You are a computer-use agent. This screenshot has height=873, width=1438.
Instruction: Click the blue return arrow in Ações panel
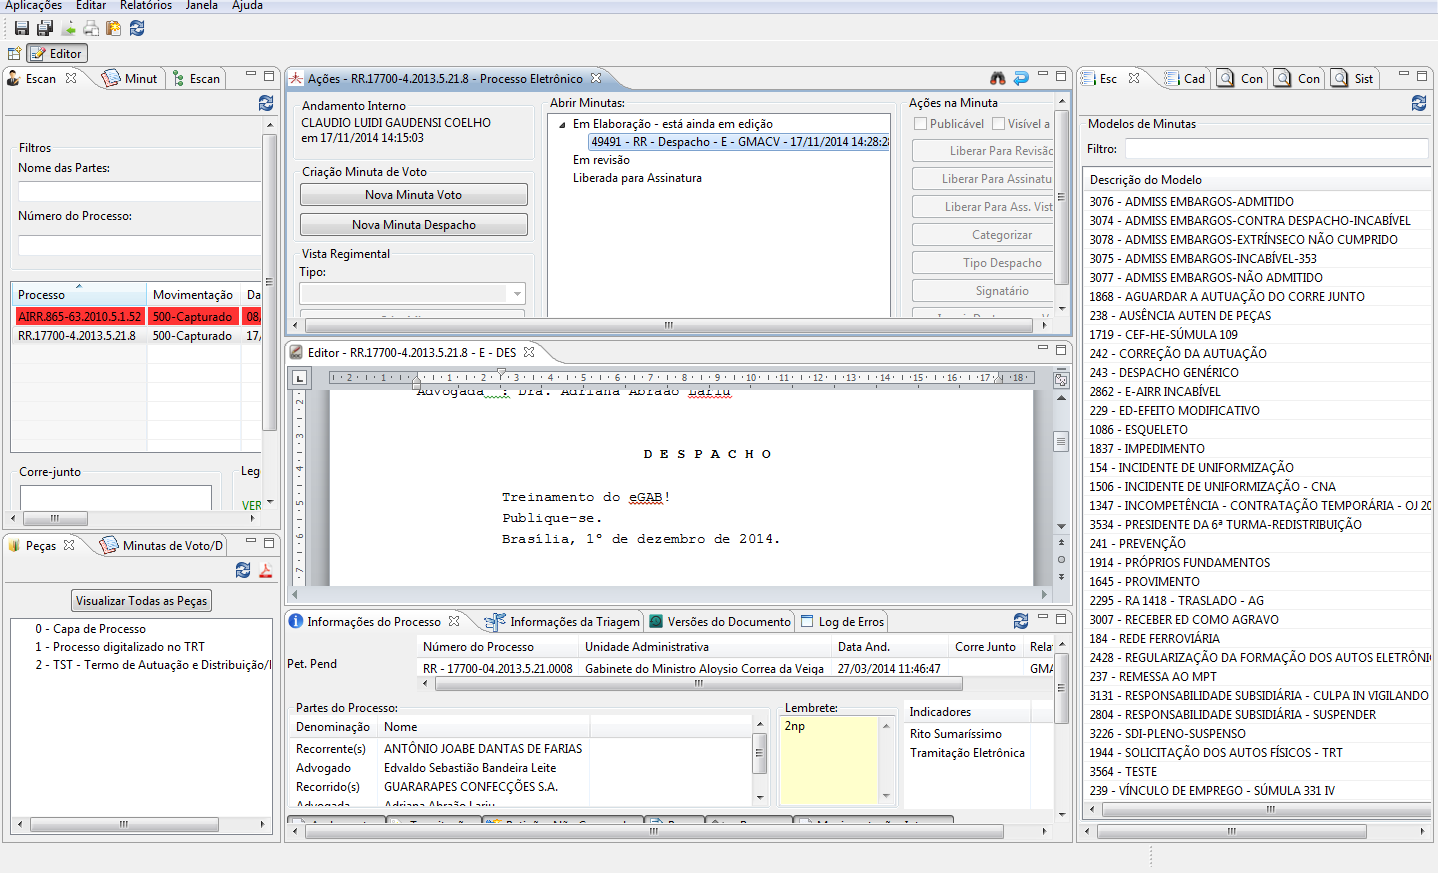1021,78
